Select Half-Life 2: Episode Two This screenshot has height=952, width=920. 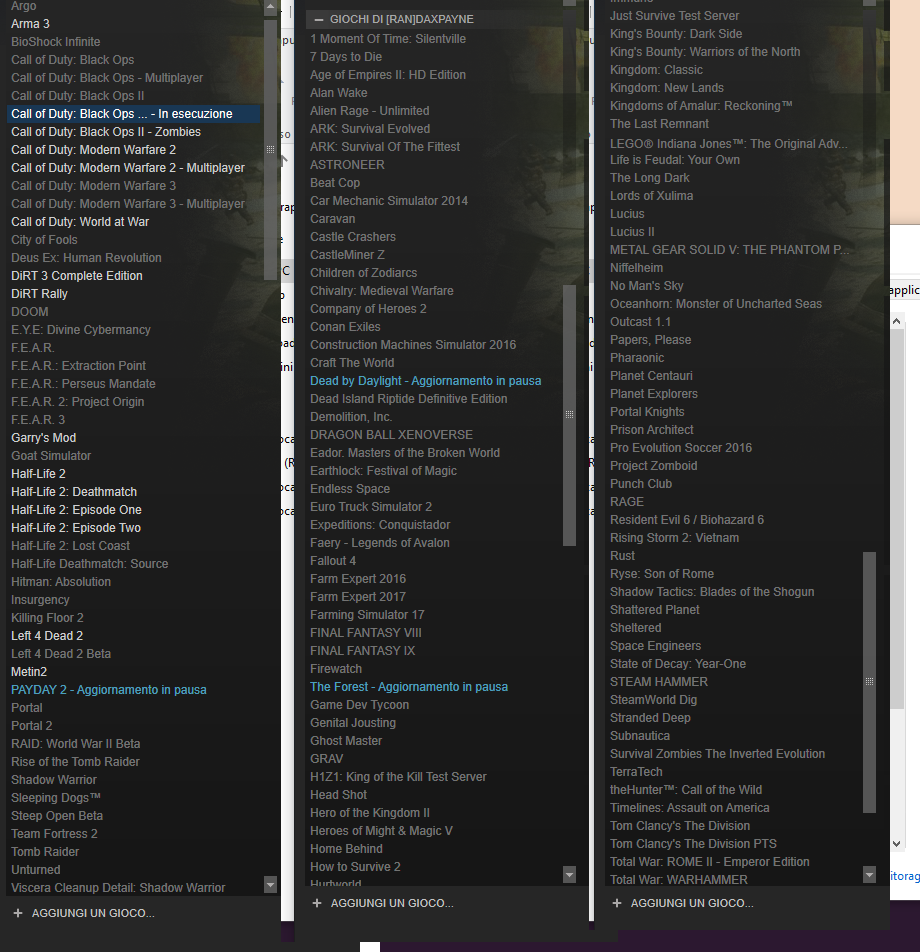[76, 528]
